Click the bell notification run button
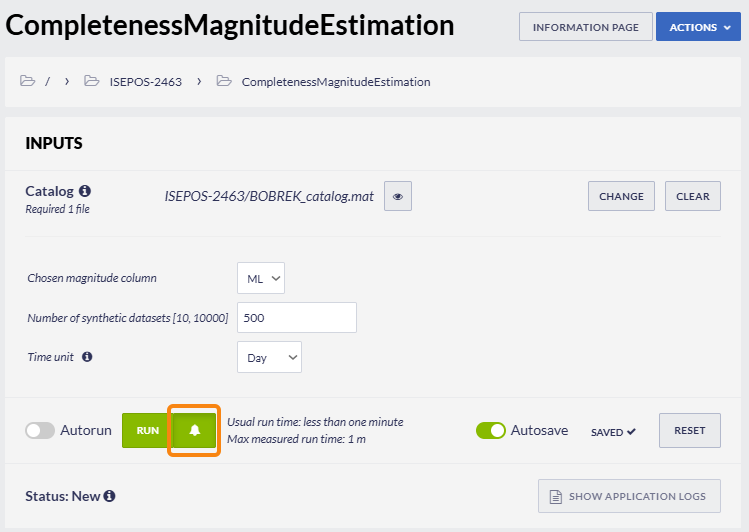This screenshot has width=749, height=532. [x=194, y=430]
